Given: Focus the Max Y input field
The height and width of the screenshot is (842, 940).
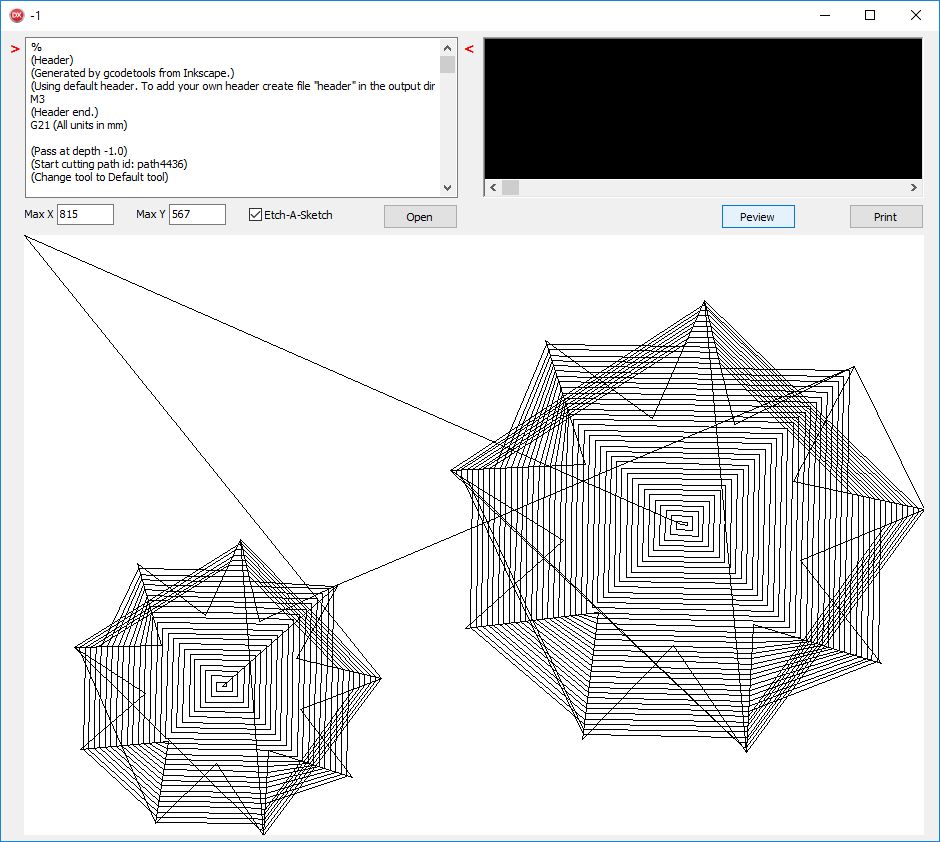Looking at the screenshot, I should pos(197,215).
